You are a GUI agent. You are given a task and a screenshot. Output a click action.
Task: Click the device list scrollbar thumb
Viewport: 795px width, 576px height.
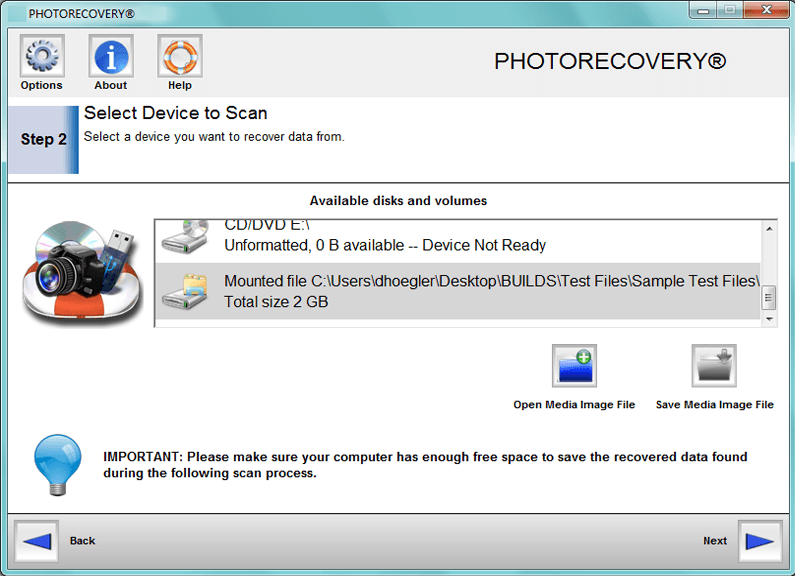[769, 298]
